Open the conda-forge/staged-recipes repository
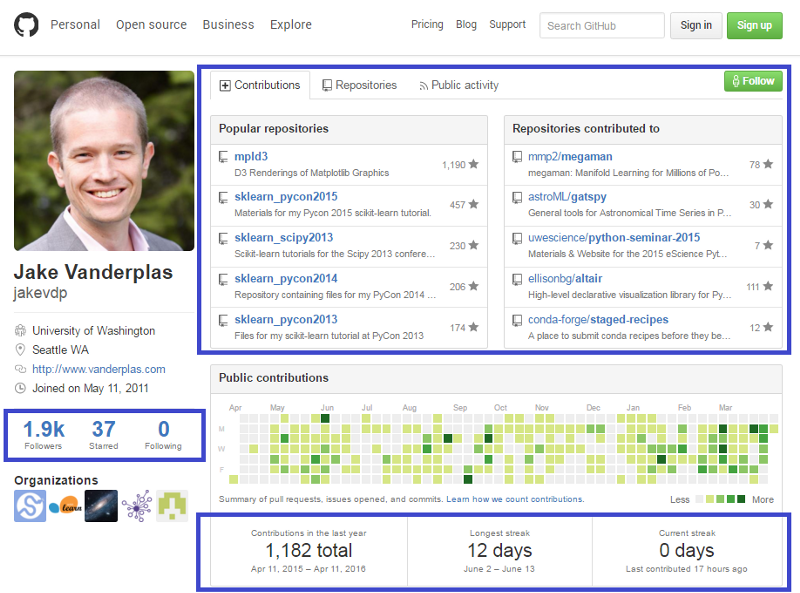The width and height of the screenshot is (800, 593). (598, 319)
